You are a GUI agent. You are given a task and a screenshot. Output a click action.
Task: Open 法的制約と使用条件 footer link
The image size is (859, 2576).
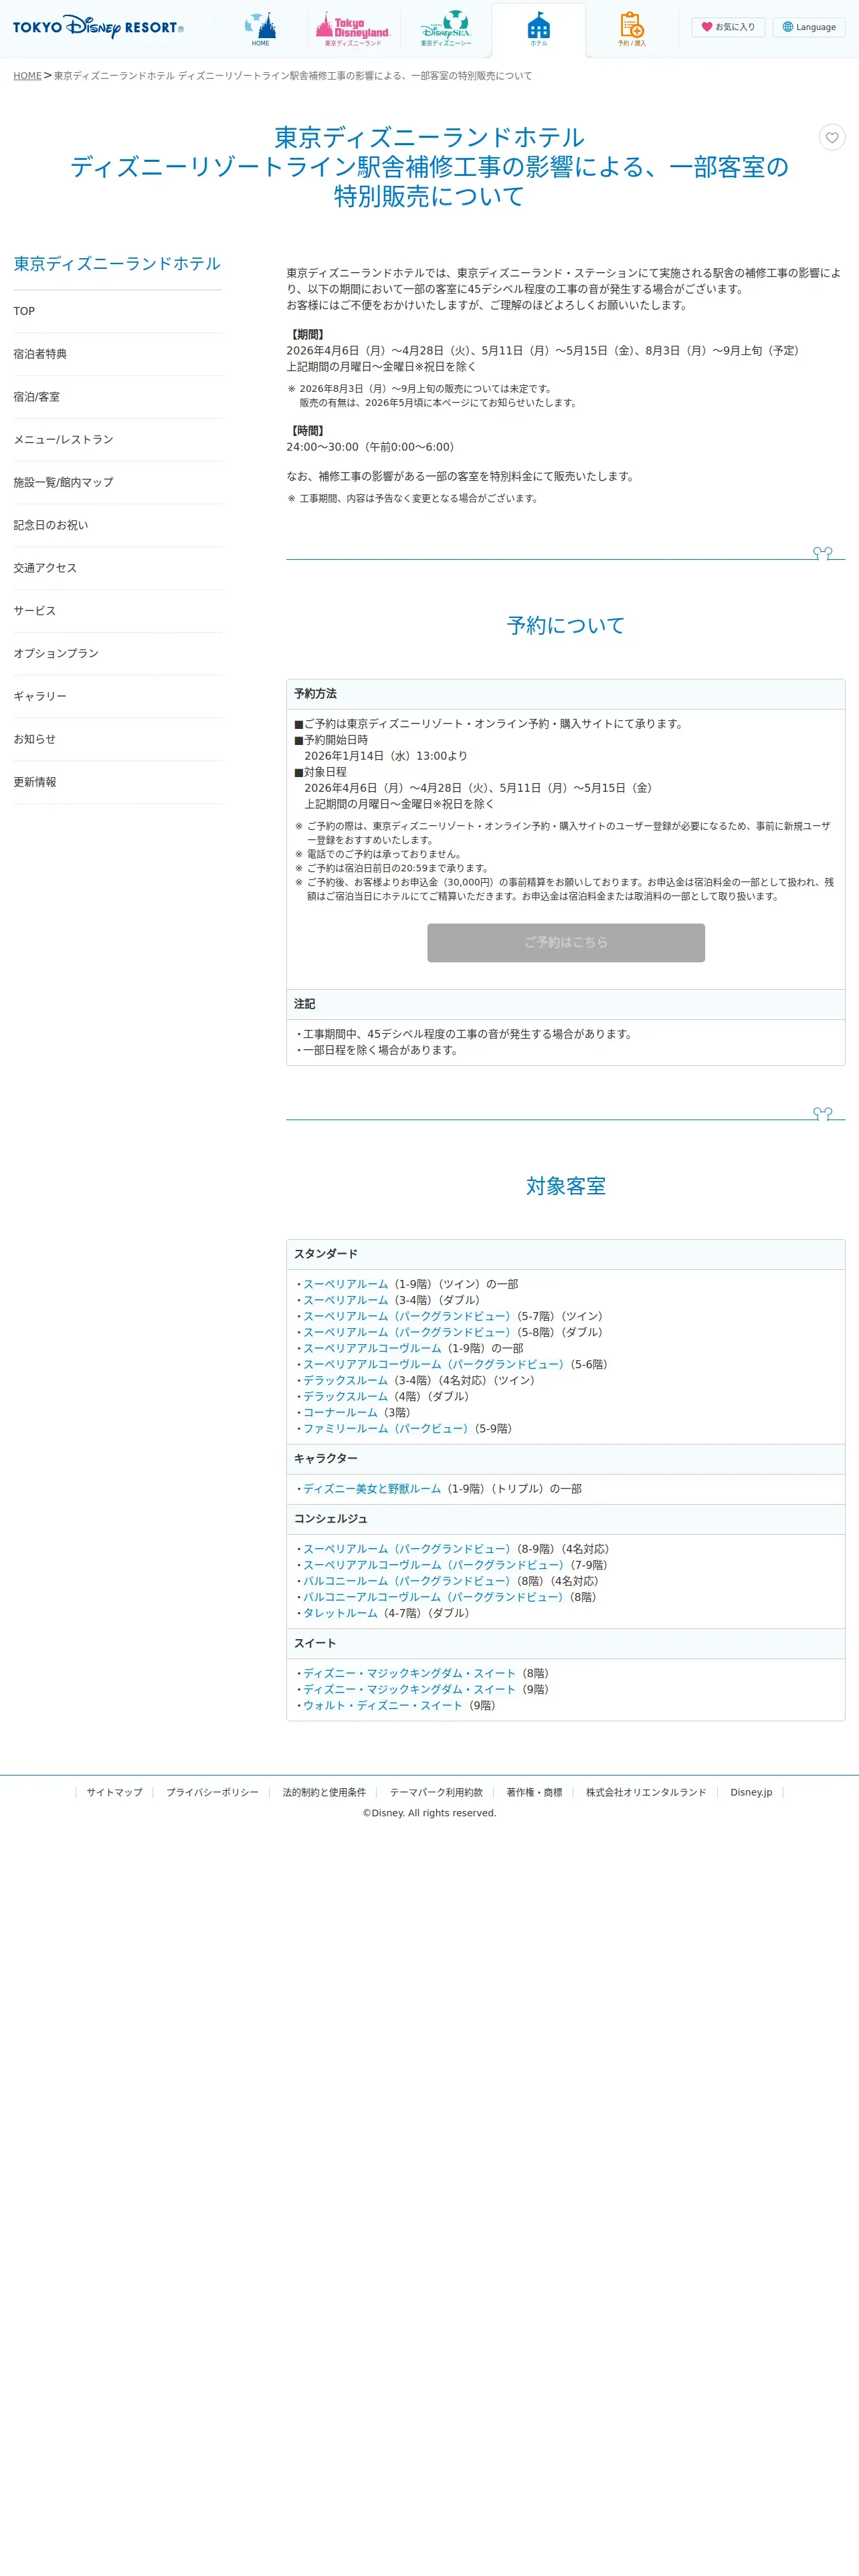tap(324, 1792)
